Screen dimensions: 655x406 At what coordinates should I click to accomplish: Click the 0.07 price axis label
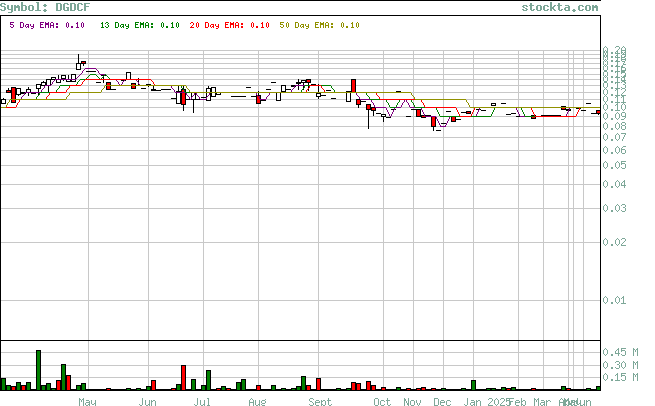[614, 137]
